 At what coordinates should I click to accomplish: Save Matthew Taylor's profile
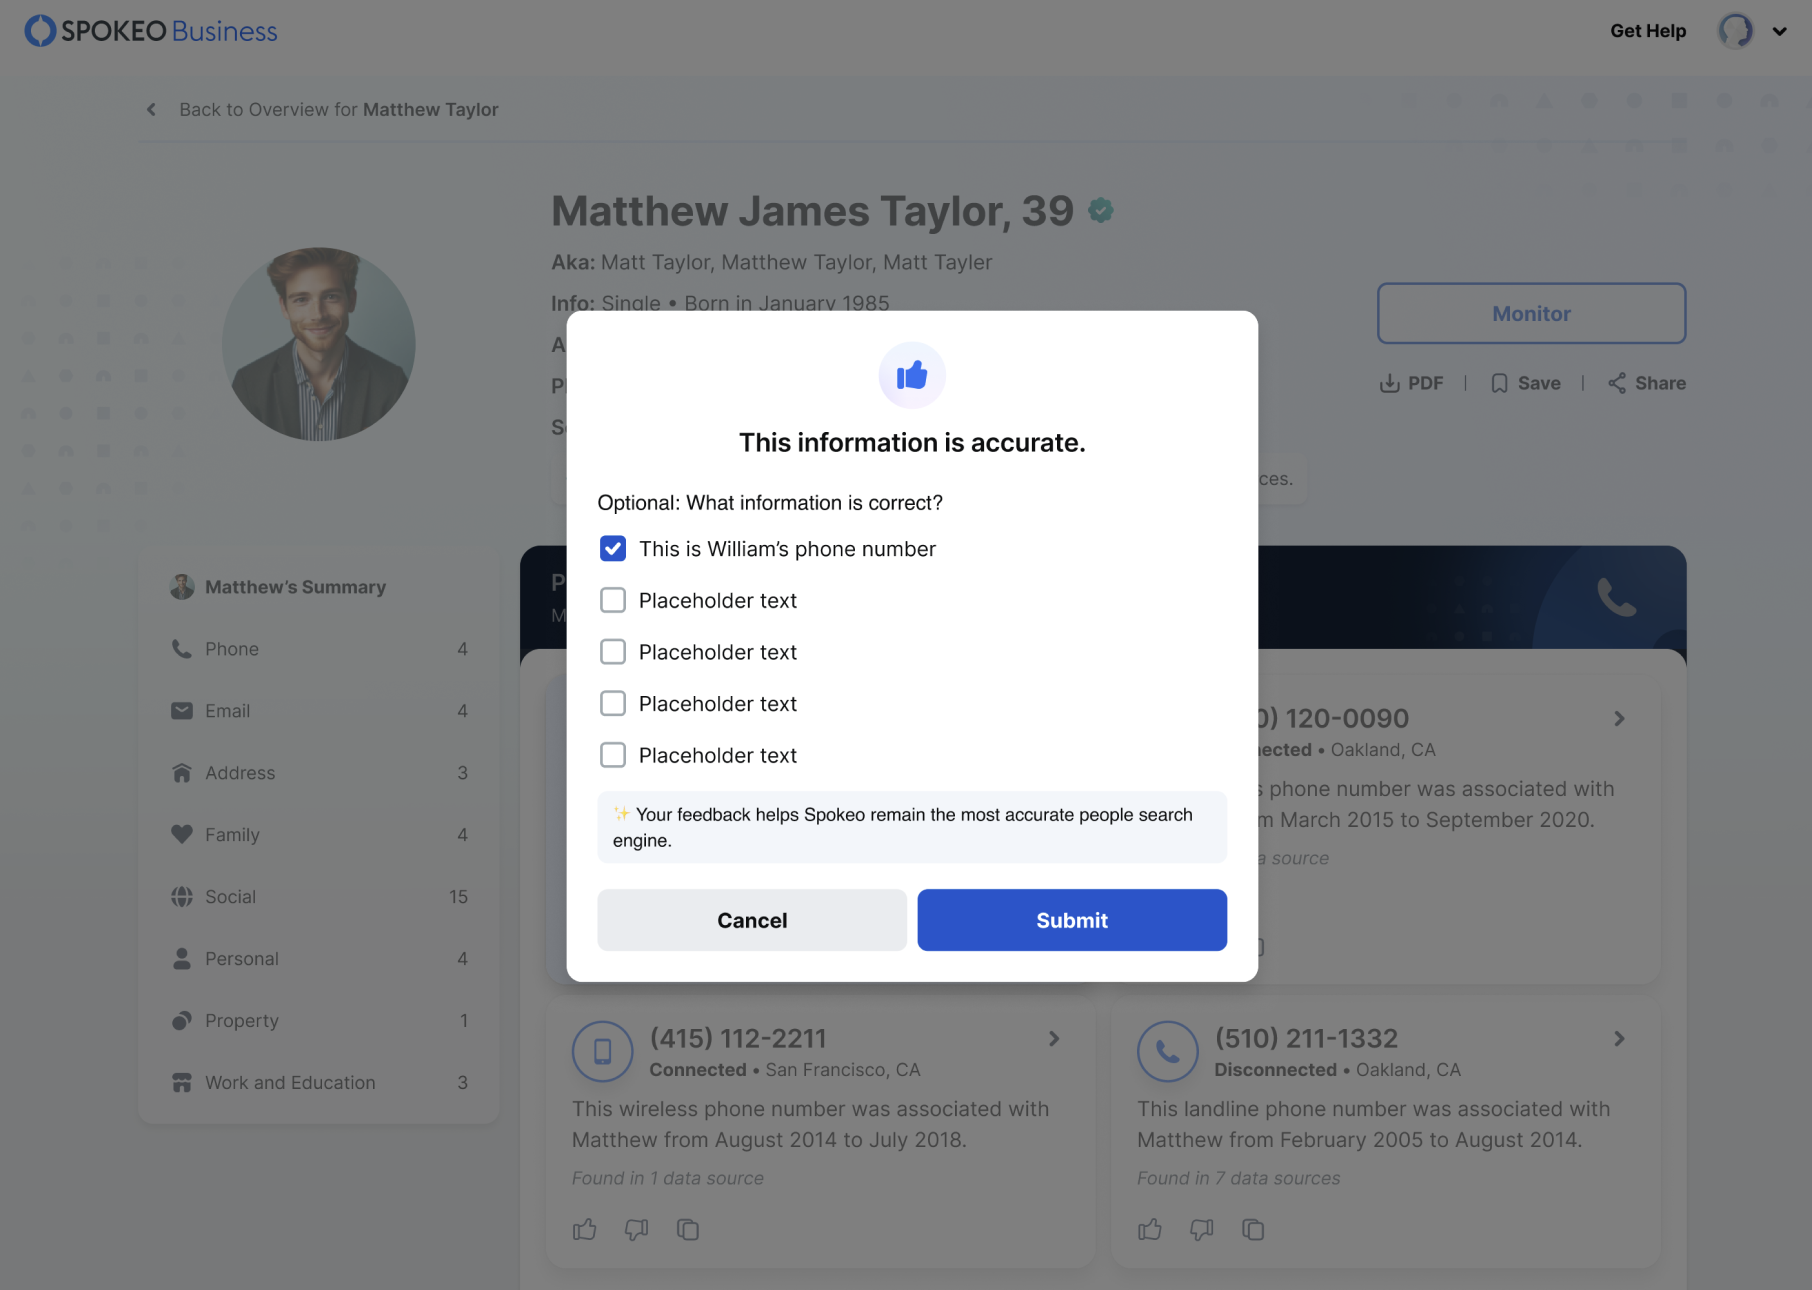click(x=1526, y=383)
